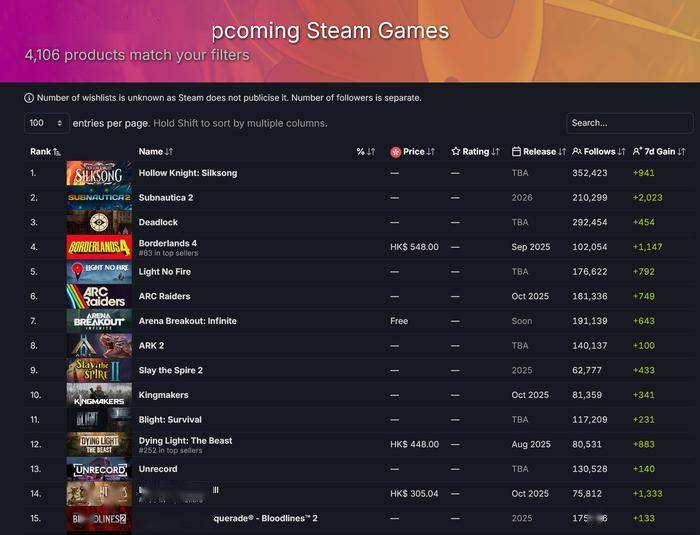Open Deadlock game link

pyautogui.click(x=158, y=222)
